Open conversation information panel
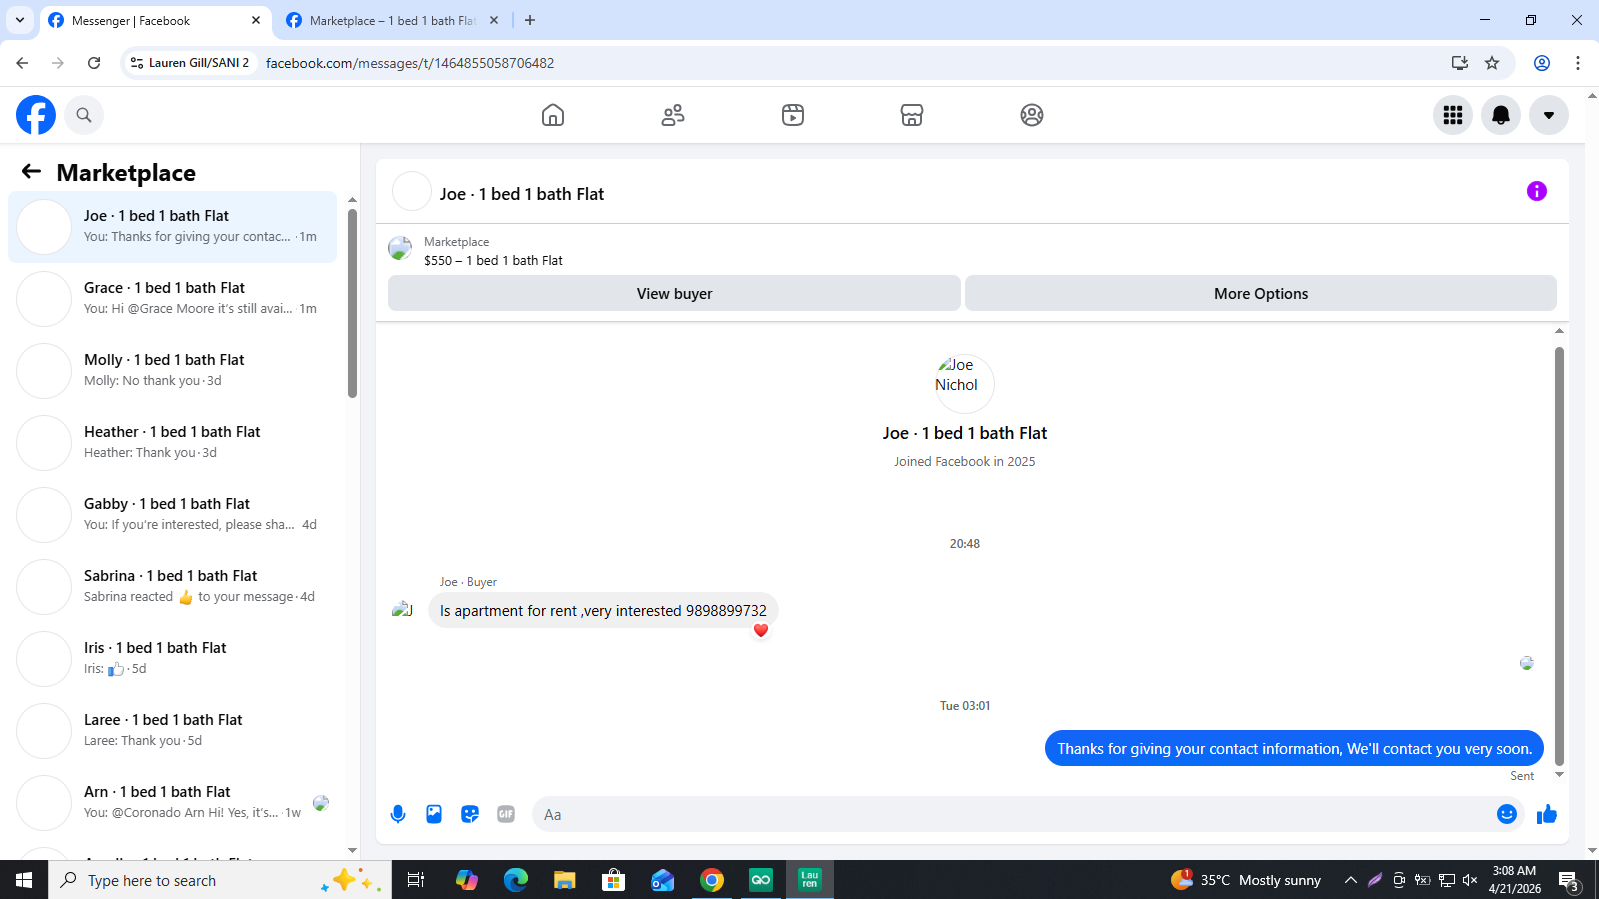Screen dimensions: 1599x899 pyautogui.click(x=1537, y=191)
